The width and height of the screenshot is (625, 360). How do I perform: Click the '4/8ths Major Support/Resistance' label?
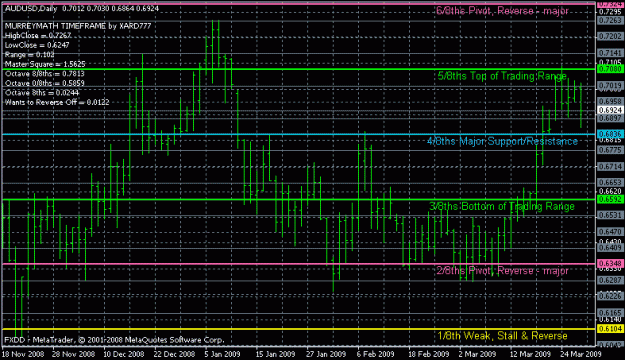click(502, 141)
